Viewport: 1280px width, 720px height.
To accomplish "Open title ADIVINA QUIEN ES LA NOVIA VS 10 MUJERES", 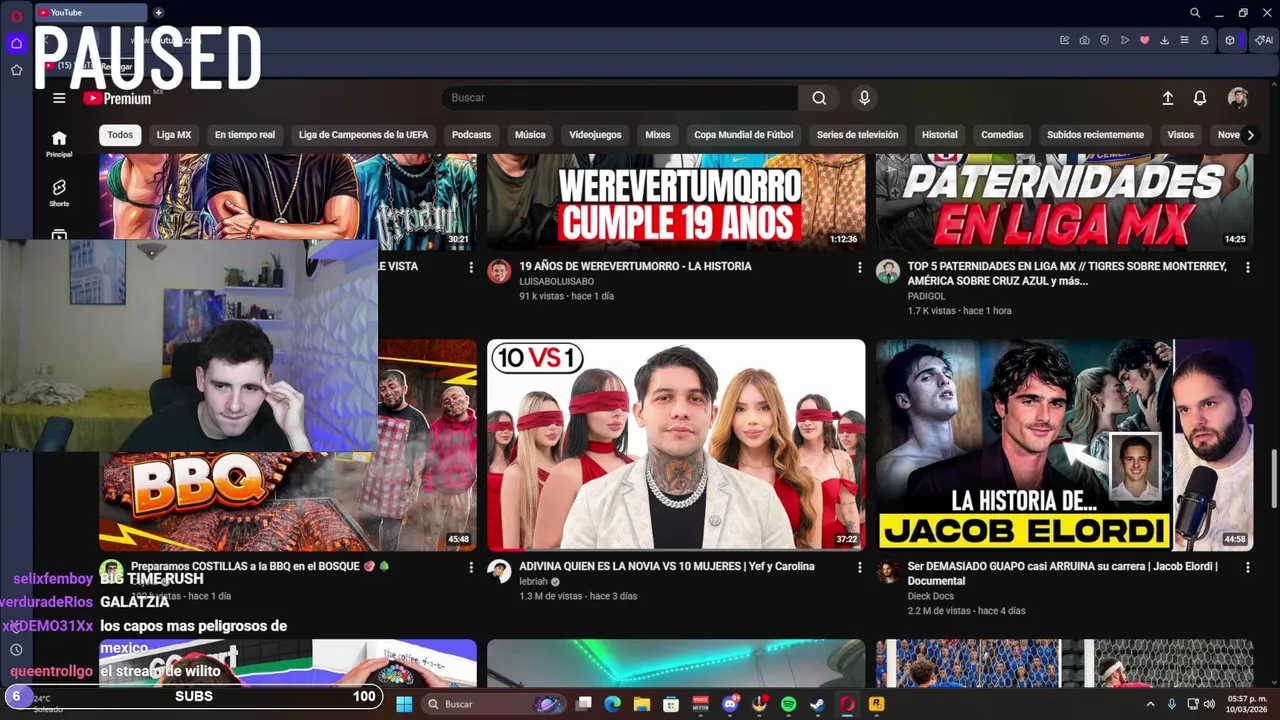I will pyautogui.click(x=666, y=566).
